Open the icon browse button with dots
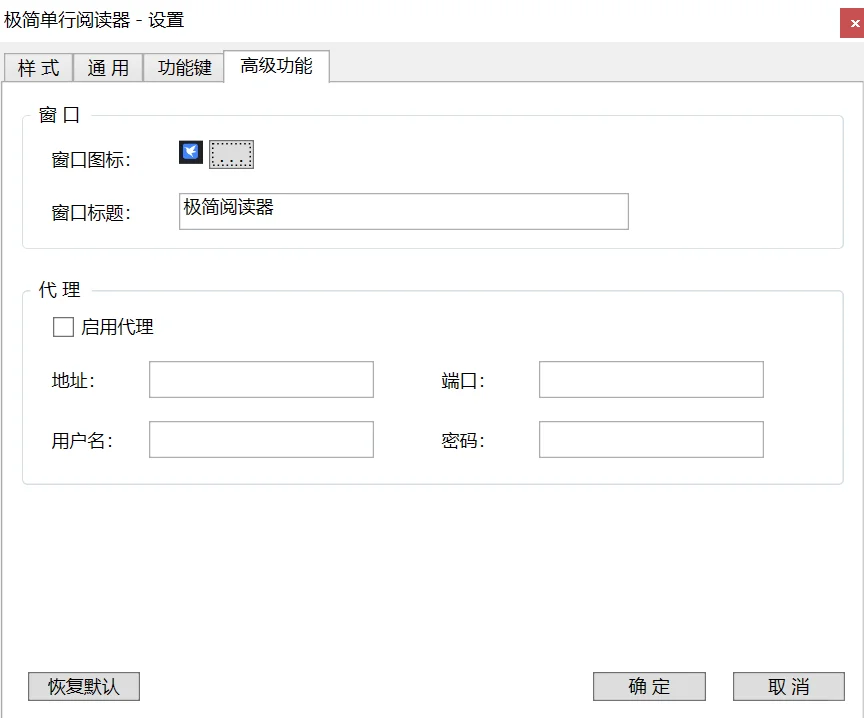 click(231, 154)
